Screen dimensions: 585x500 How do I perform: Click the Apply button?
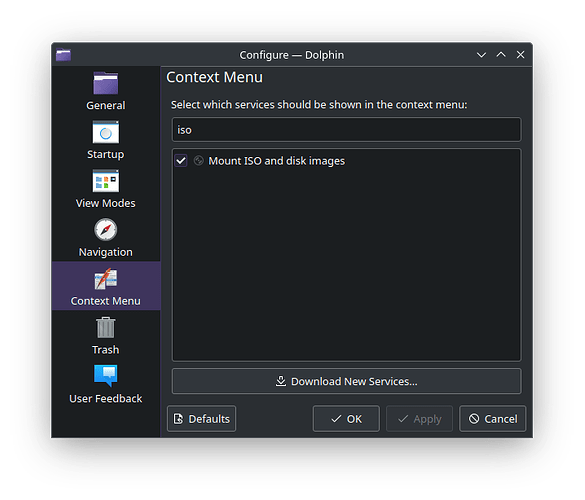click(x=419, y=419)
